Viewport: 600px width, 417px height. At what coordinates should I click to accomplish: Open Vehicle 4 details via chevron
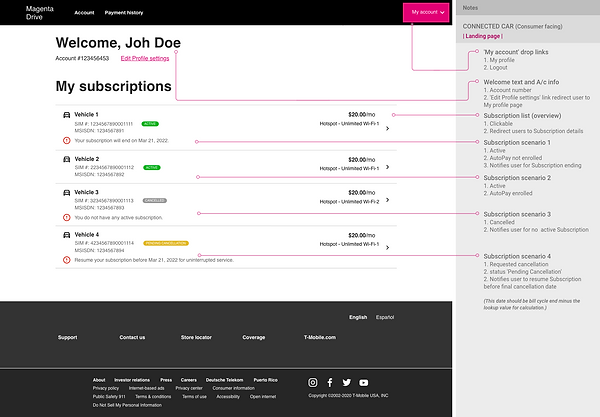point(388,248)
